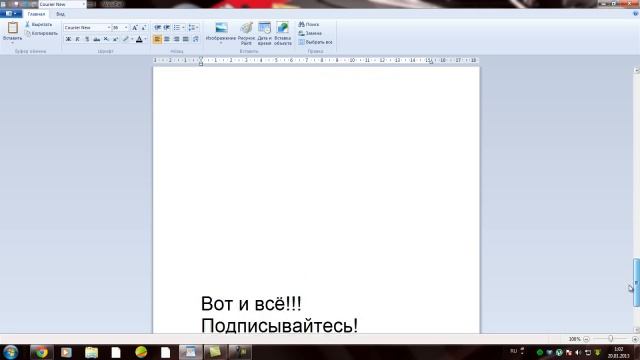The width and height of the screenshot is (640, 360).
Task: Switch to the Главная ribbon tab
Action: pyautogui.click(x=36, y=14)
